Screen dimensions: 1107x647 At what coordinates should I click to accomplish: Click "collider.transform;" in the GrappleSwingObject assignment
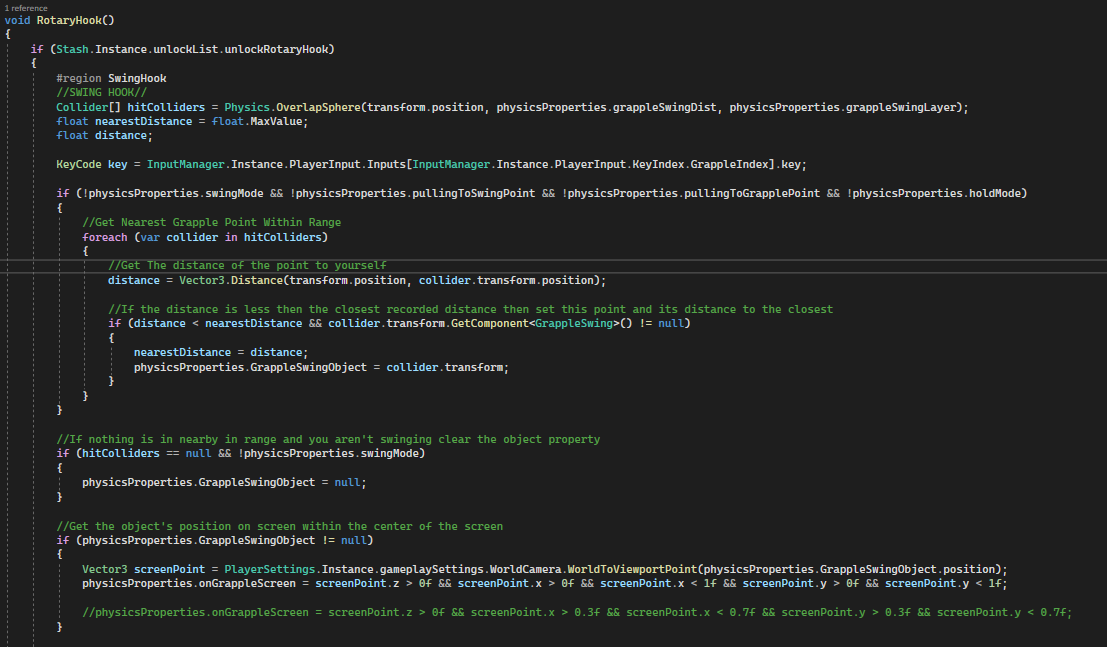click(448, 367)
